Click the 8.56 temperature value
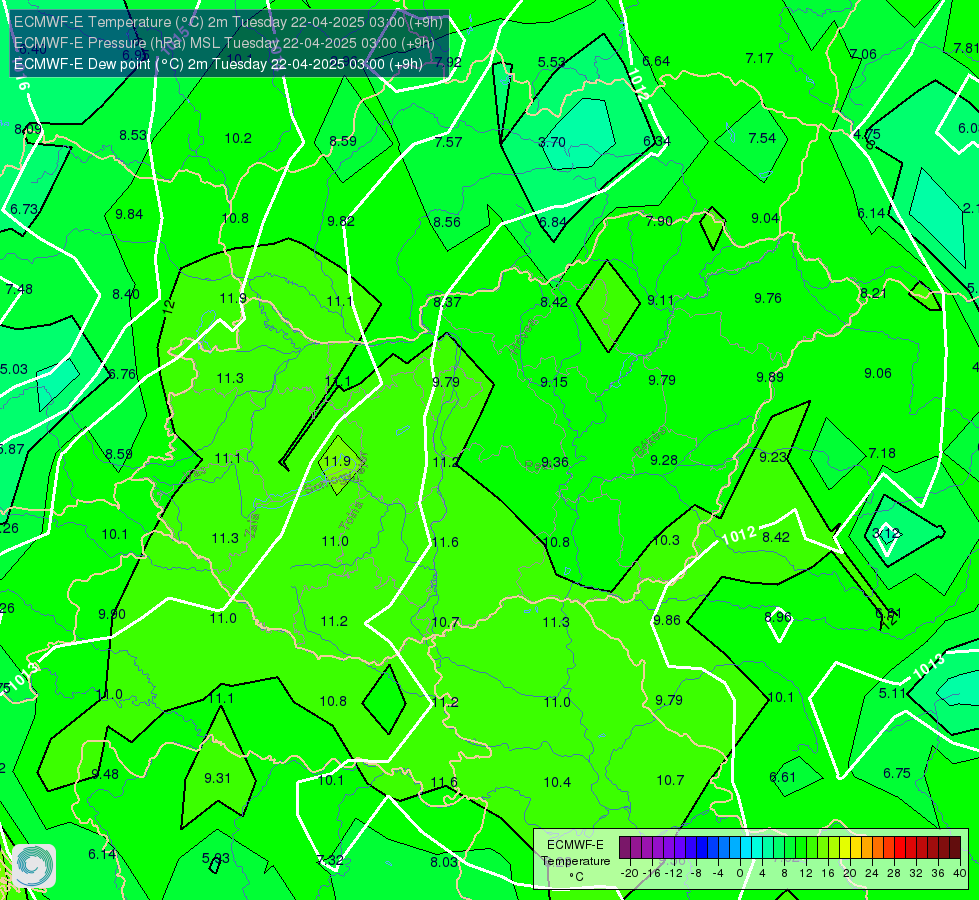This screenshot has width=979, height=900. (x=447, y=222)
